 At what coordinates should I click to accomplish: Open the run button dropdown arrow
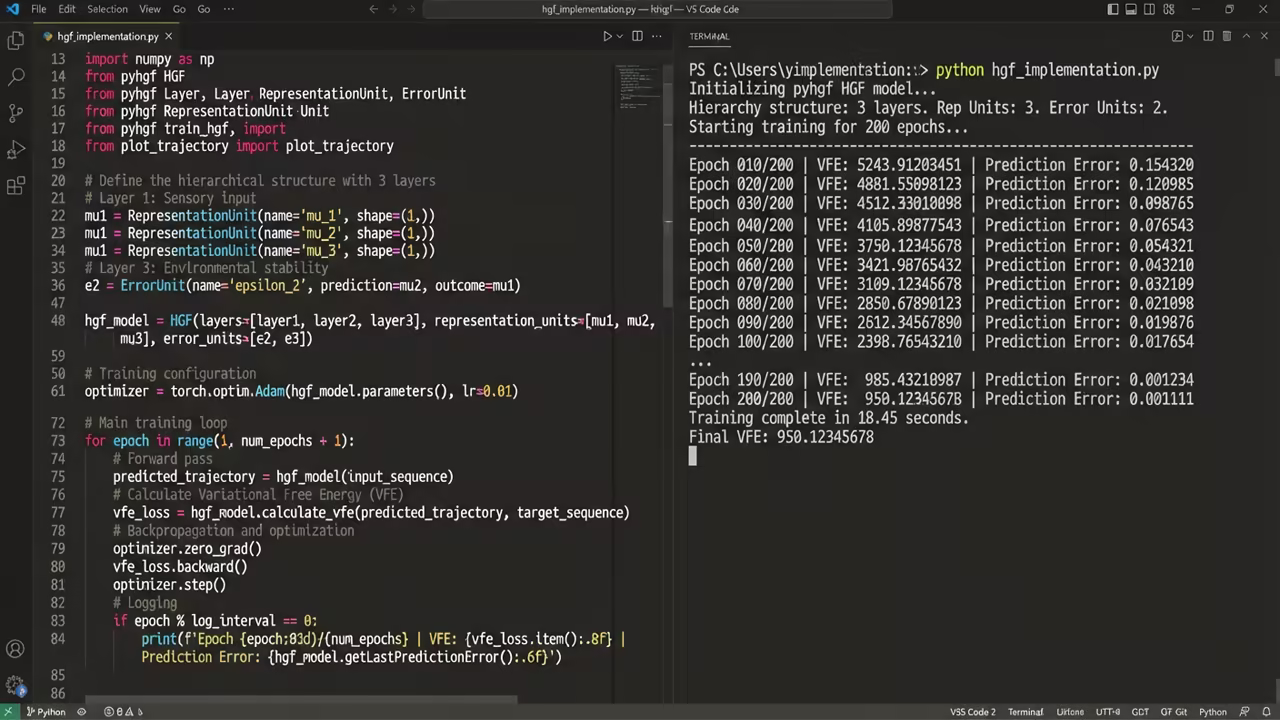[x=619, y=36]
